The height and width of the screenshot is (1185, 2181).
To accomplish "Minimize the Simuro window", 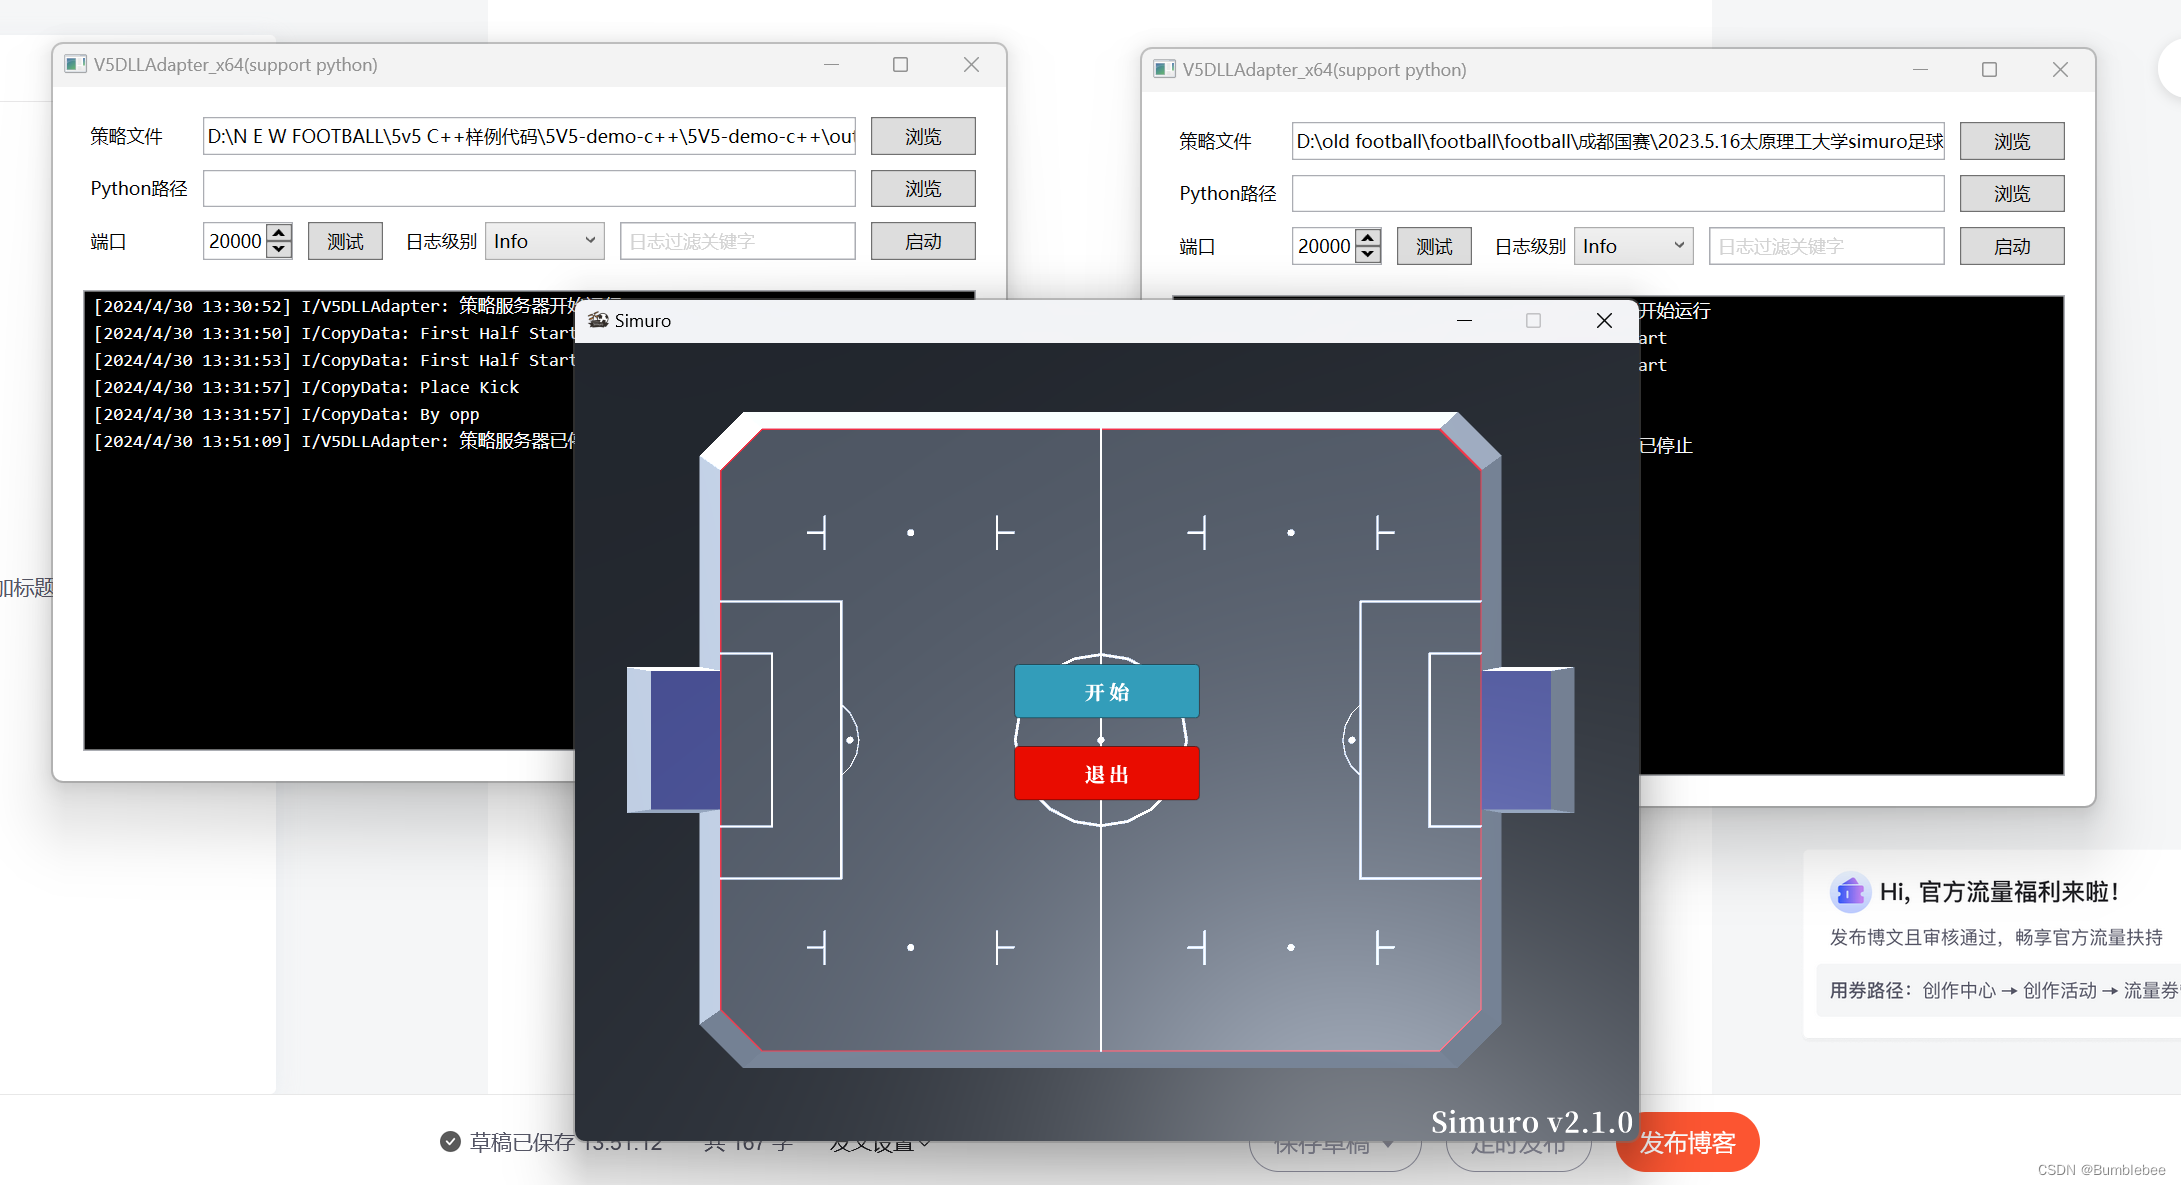I will click(1464, 320).
